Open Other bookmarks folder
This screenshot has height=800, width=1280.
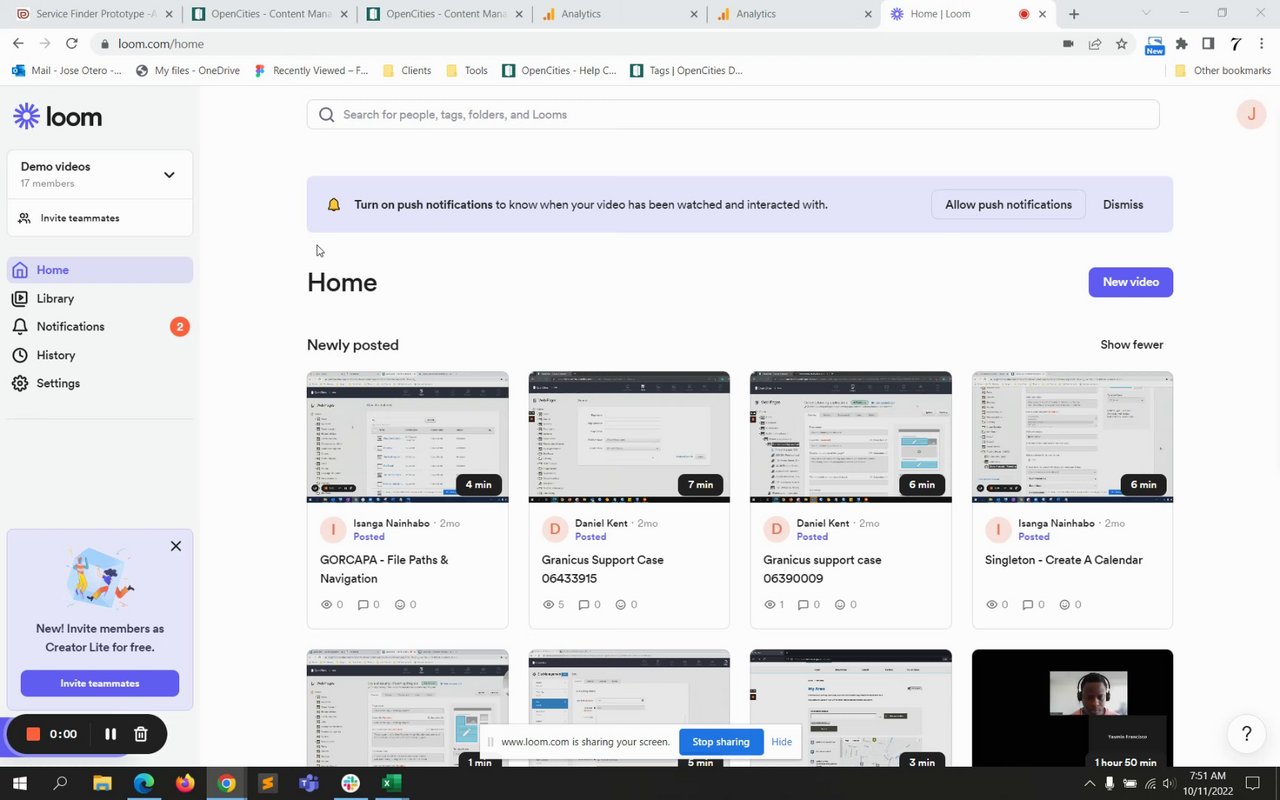(x=1223, y=71)
